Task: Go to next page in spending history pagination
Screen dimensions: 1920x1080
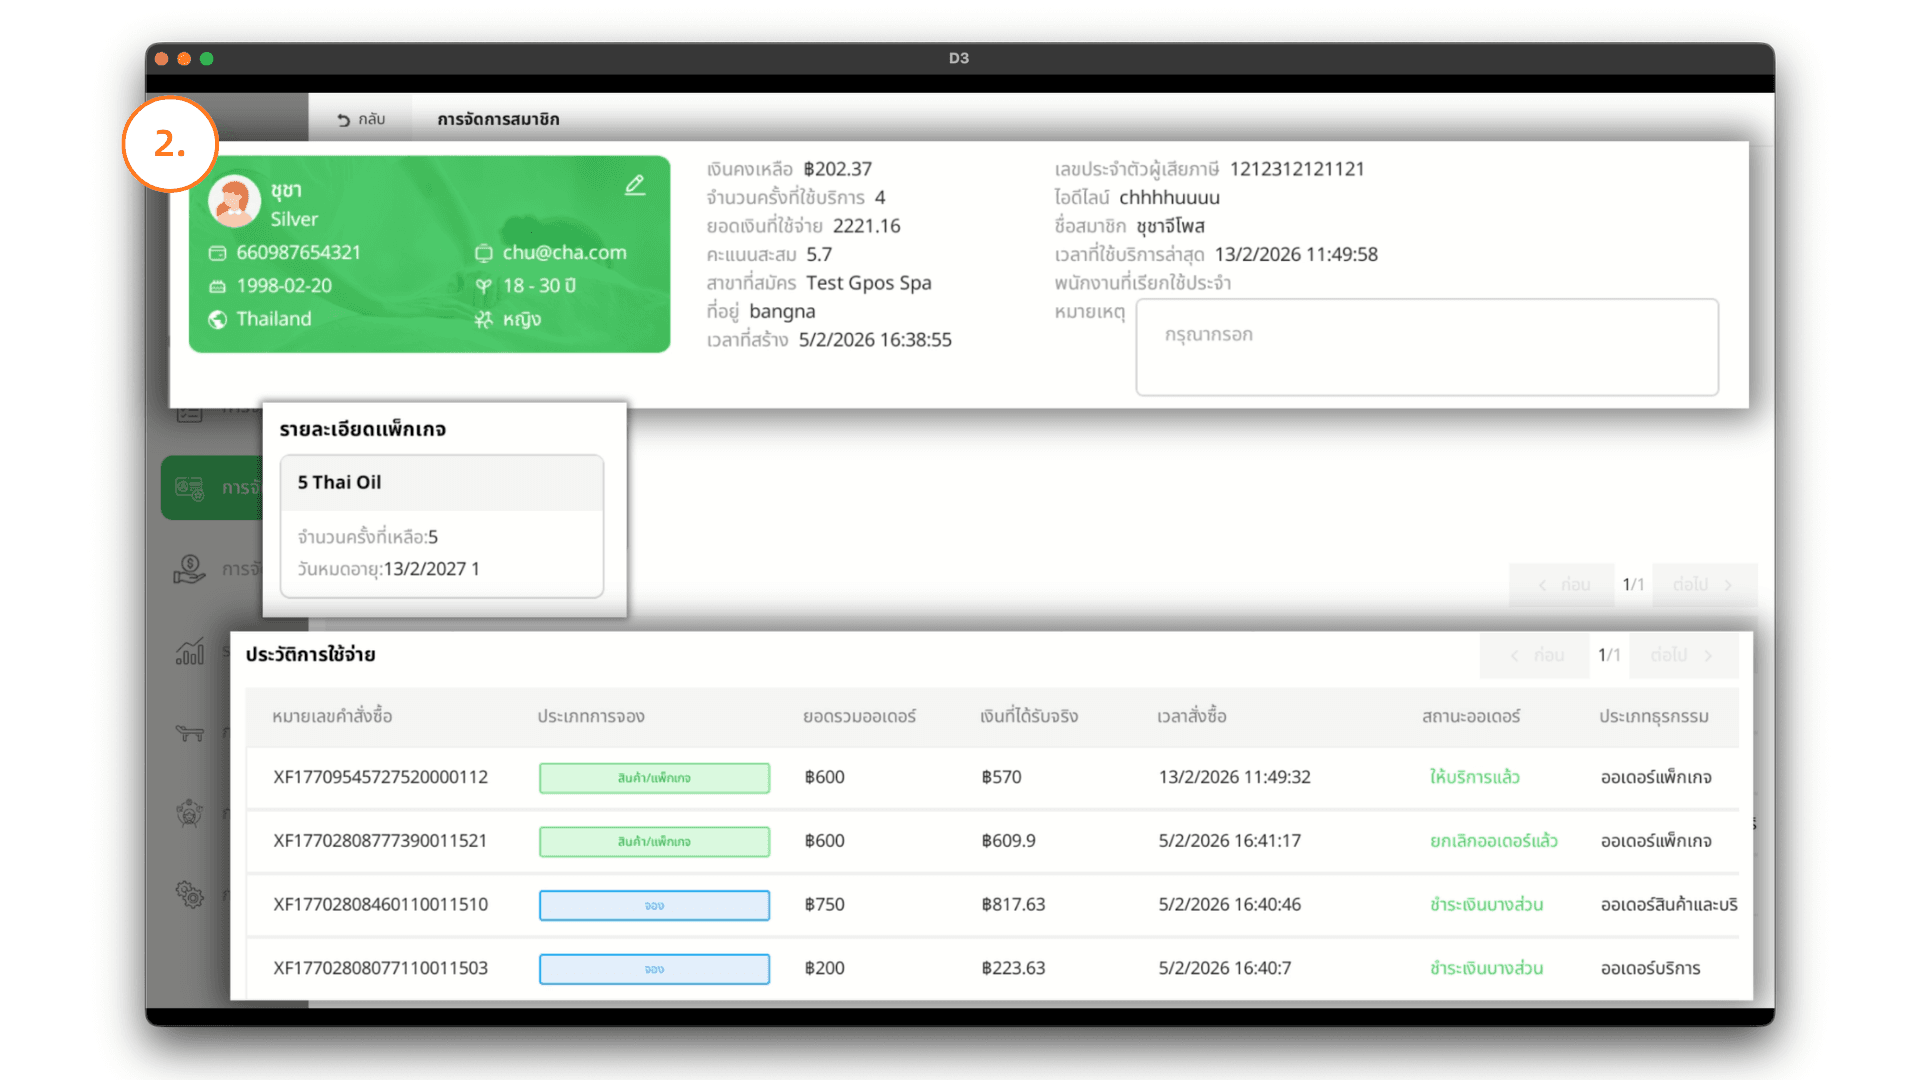Action: [1683, 655]
